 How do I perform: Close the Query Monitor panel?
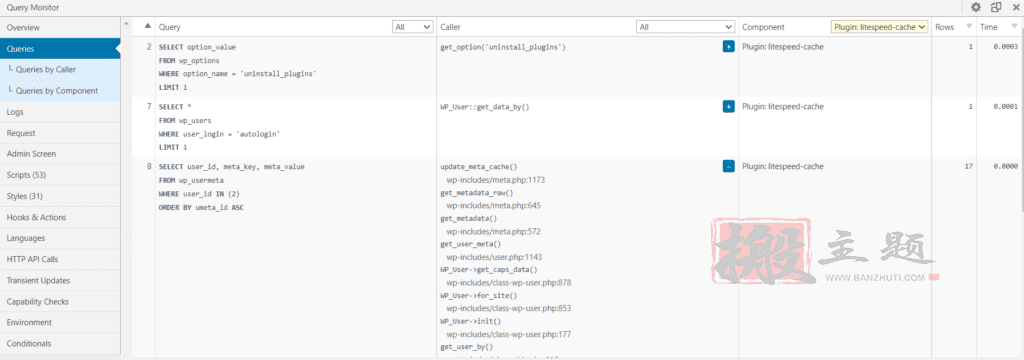(x=1015, y=7)
